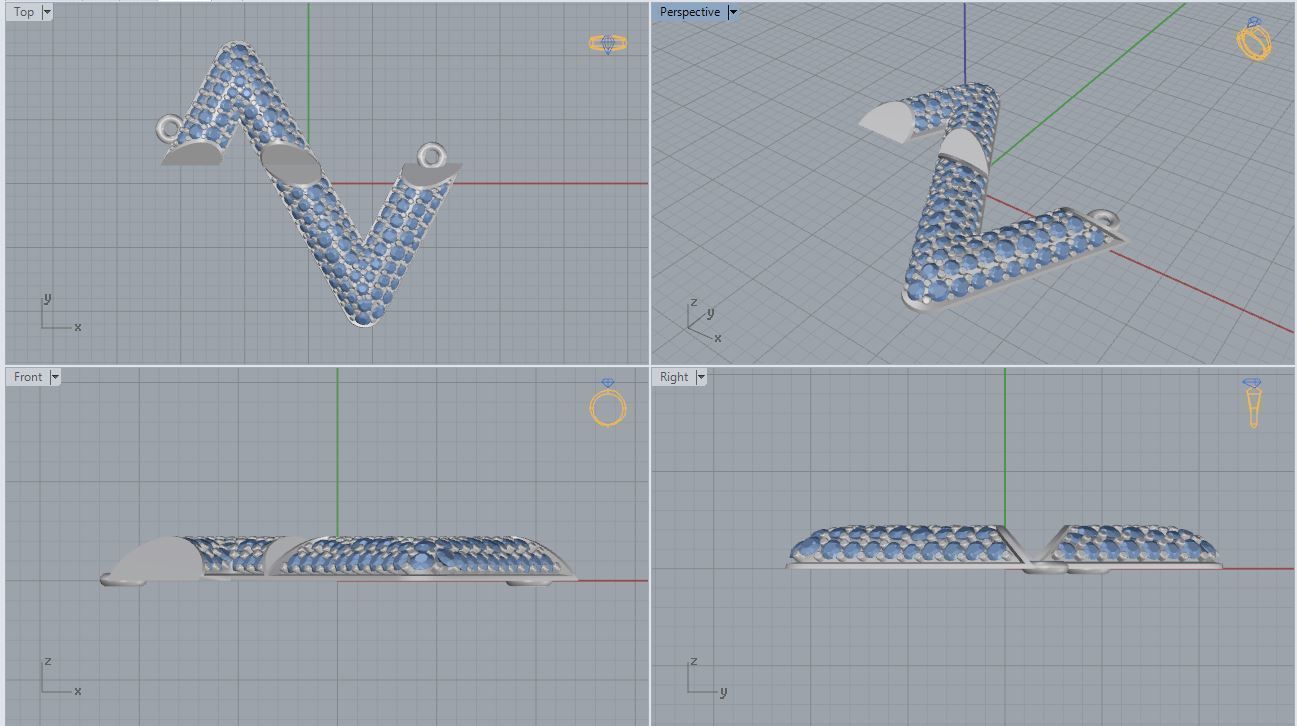This screenshot has height=726, width=1297.
Task: Select the left jump ring in Top viewport
Action: [x=169, y=129]
